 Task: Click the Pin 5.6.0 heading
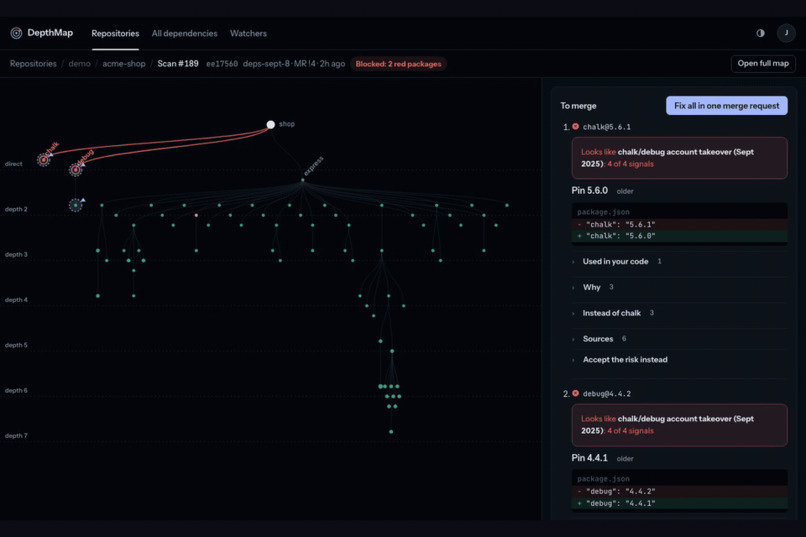point(590,191)
